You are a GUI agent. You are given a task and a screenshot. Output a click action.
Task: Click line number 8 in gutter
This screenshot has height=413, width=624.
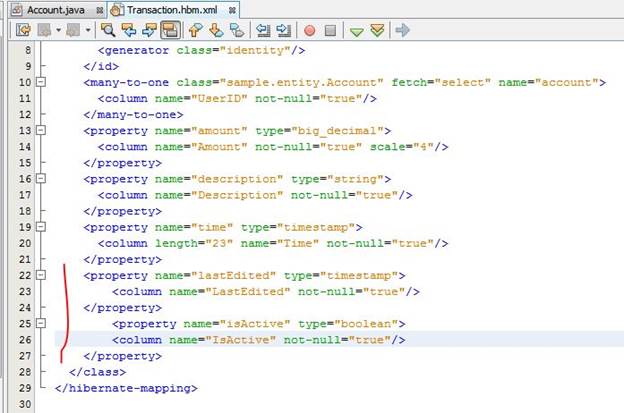click(x=27, y=51)
